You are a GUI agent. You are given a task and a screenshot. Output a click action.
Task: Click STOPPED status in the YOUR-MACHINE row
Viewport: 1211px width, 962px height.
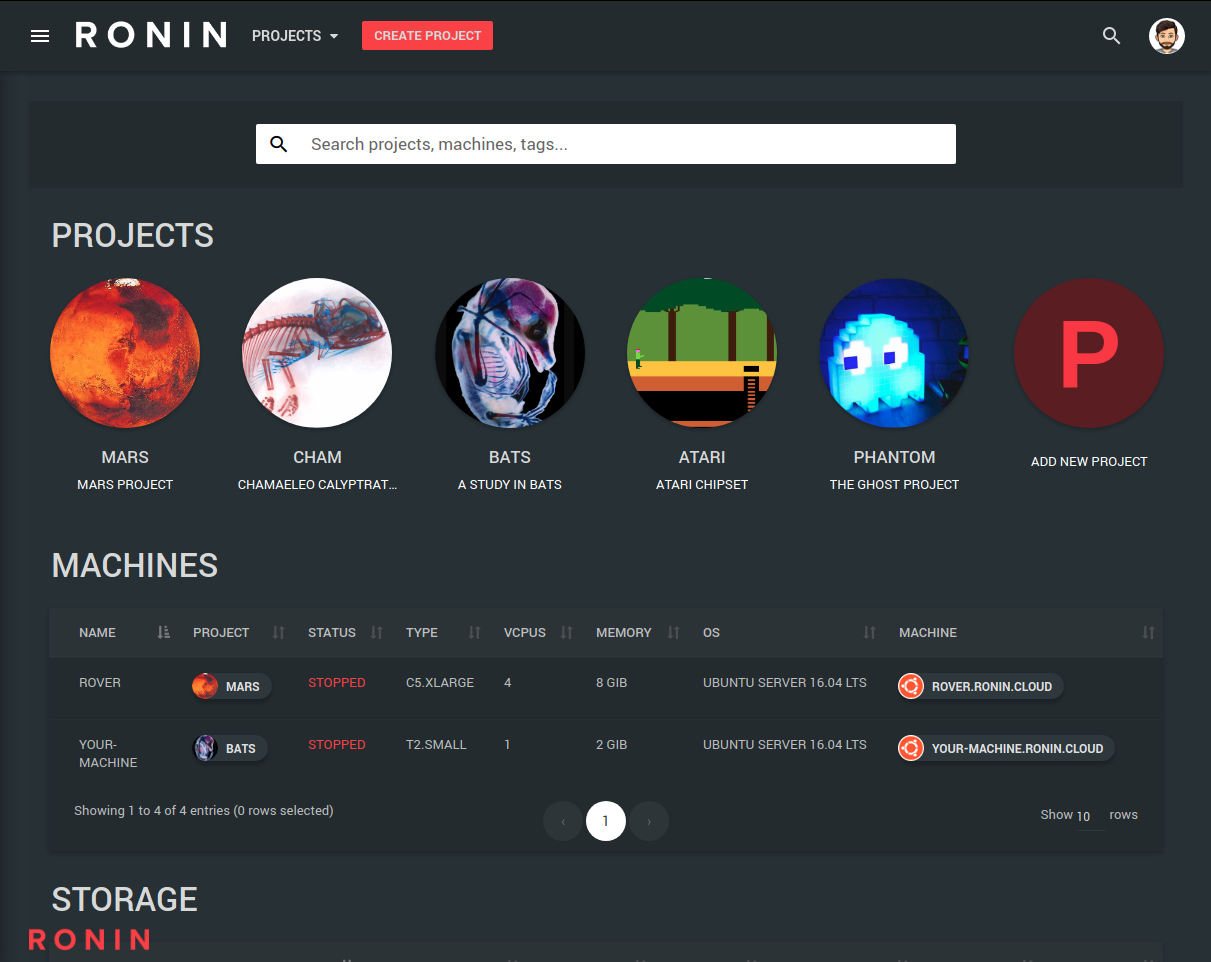coord(337,745)
